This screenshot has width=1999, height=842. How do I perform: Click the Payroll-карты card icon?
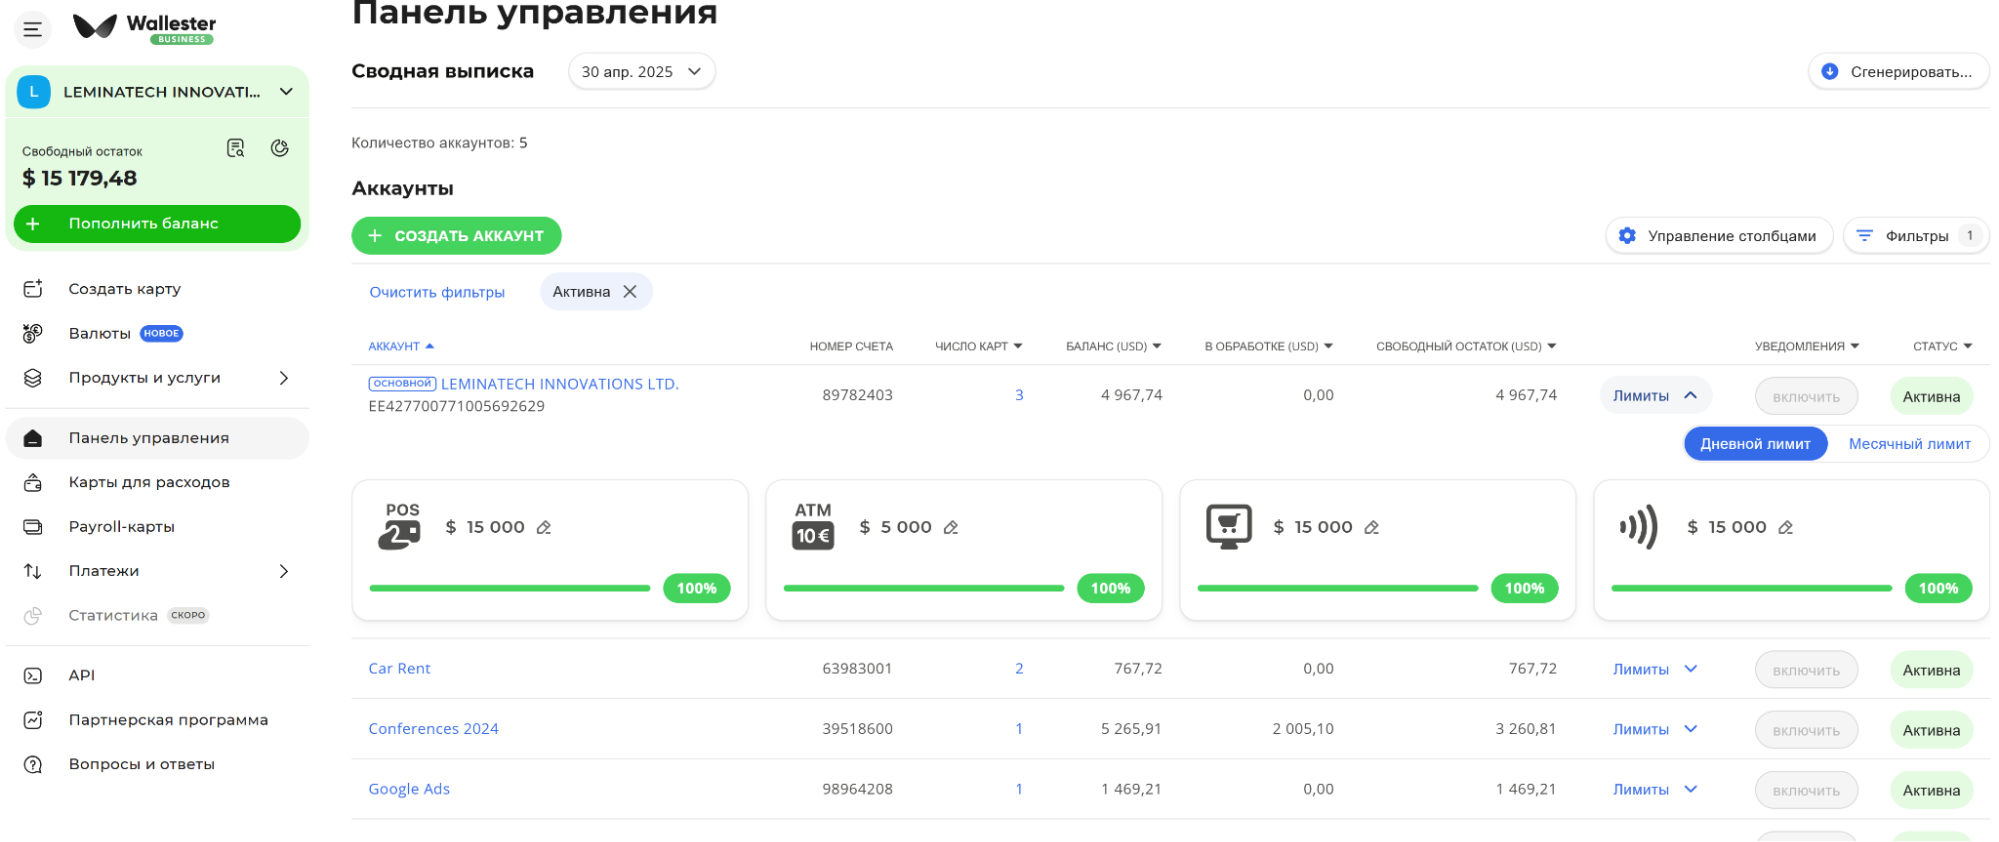pyautogui.click(x=33, y=527)
